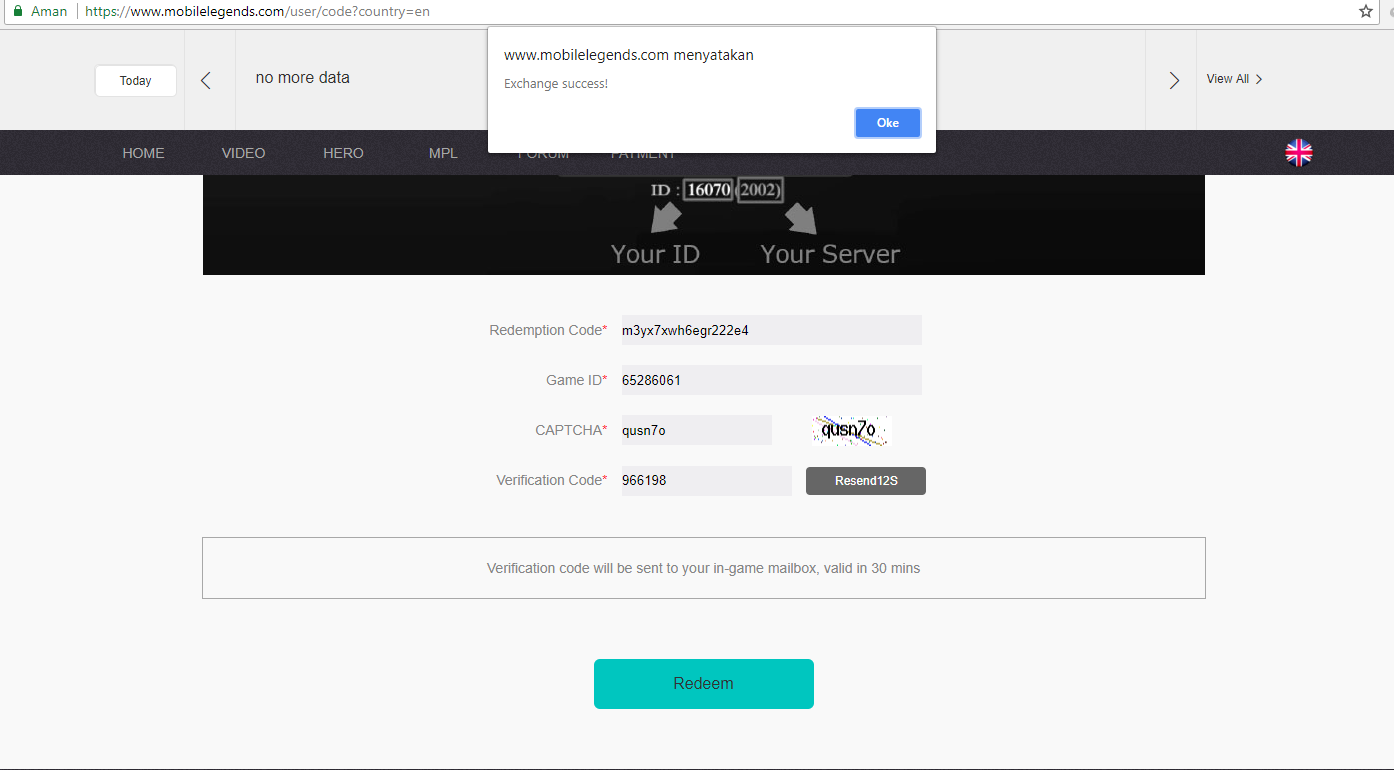Click the ID number 16070 box
The height and width of the screenshot is (770, 1394).
[x=708, y=189]
